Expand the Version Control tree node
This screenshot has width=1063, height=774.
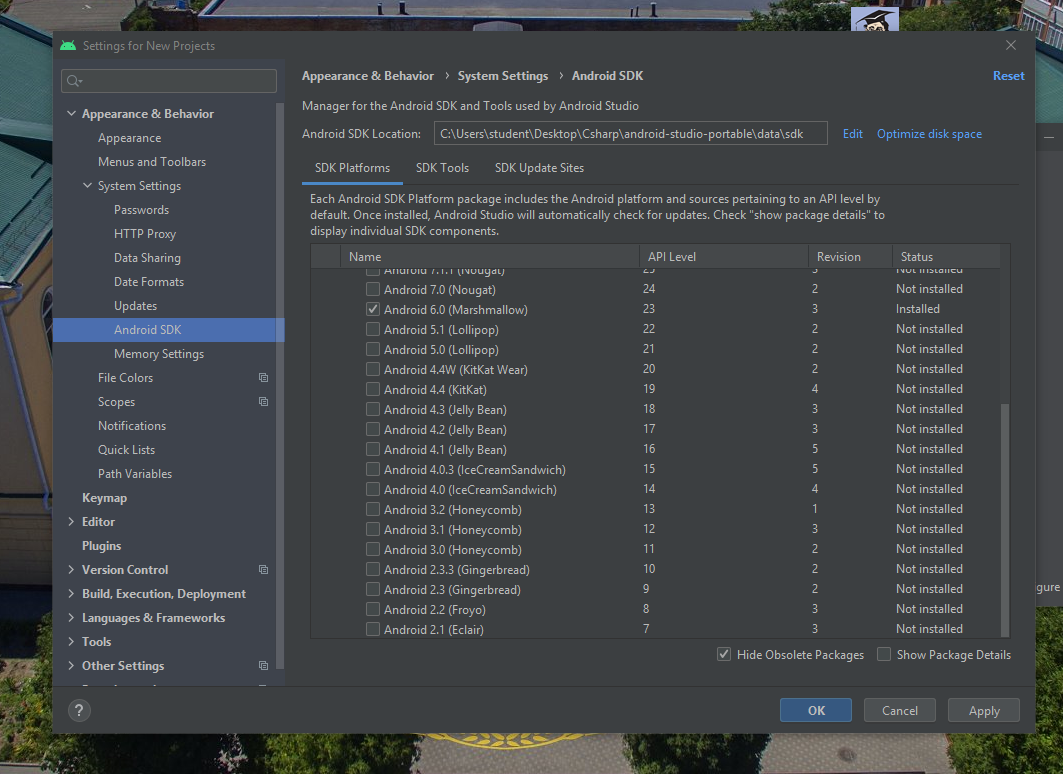(x=71, y=569)
